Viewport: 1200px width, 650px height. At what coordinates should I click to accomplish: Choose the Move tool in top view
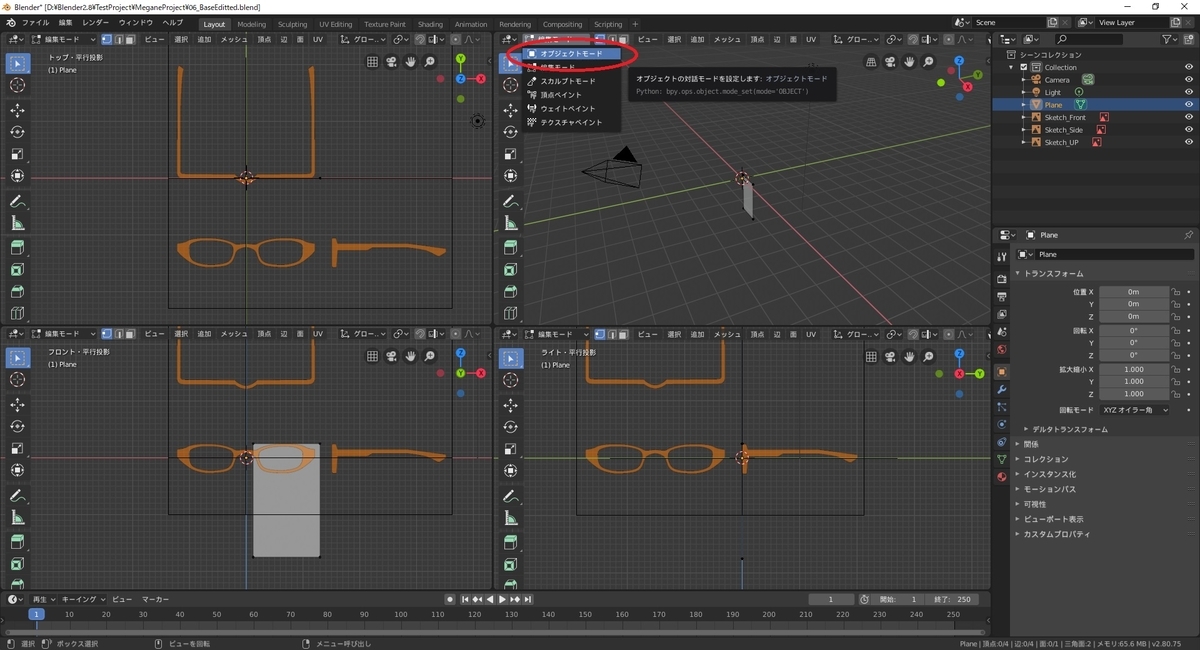click(17, 110)
